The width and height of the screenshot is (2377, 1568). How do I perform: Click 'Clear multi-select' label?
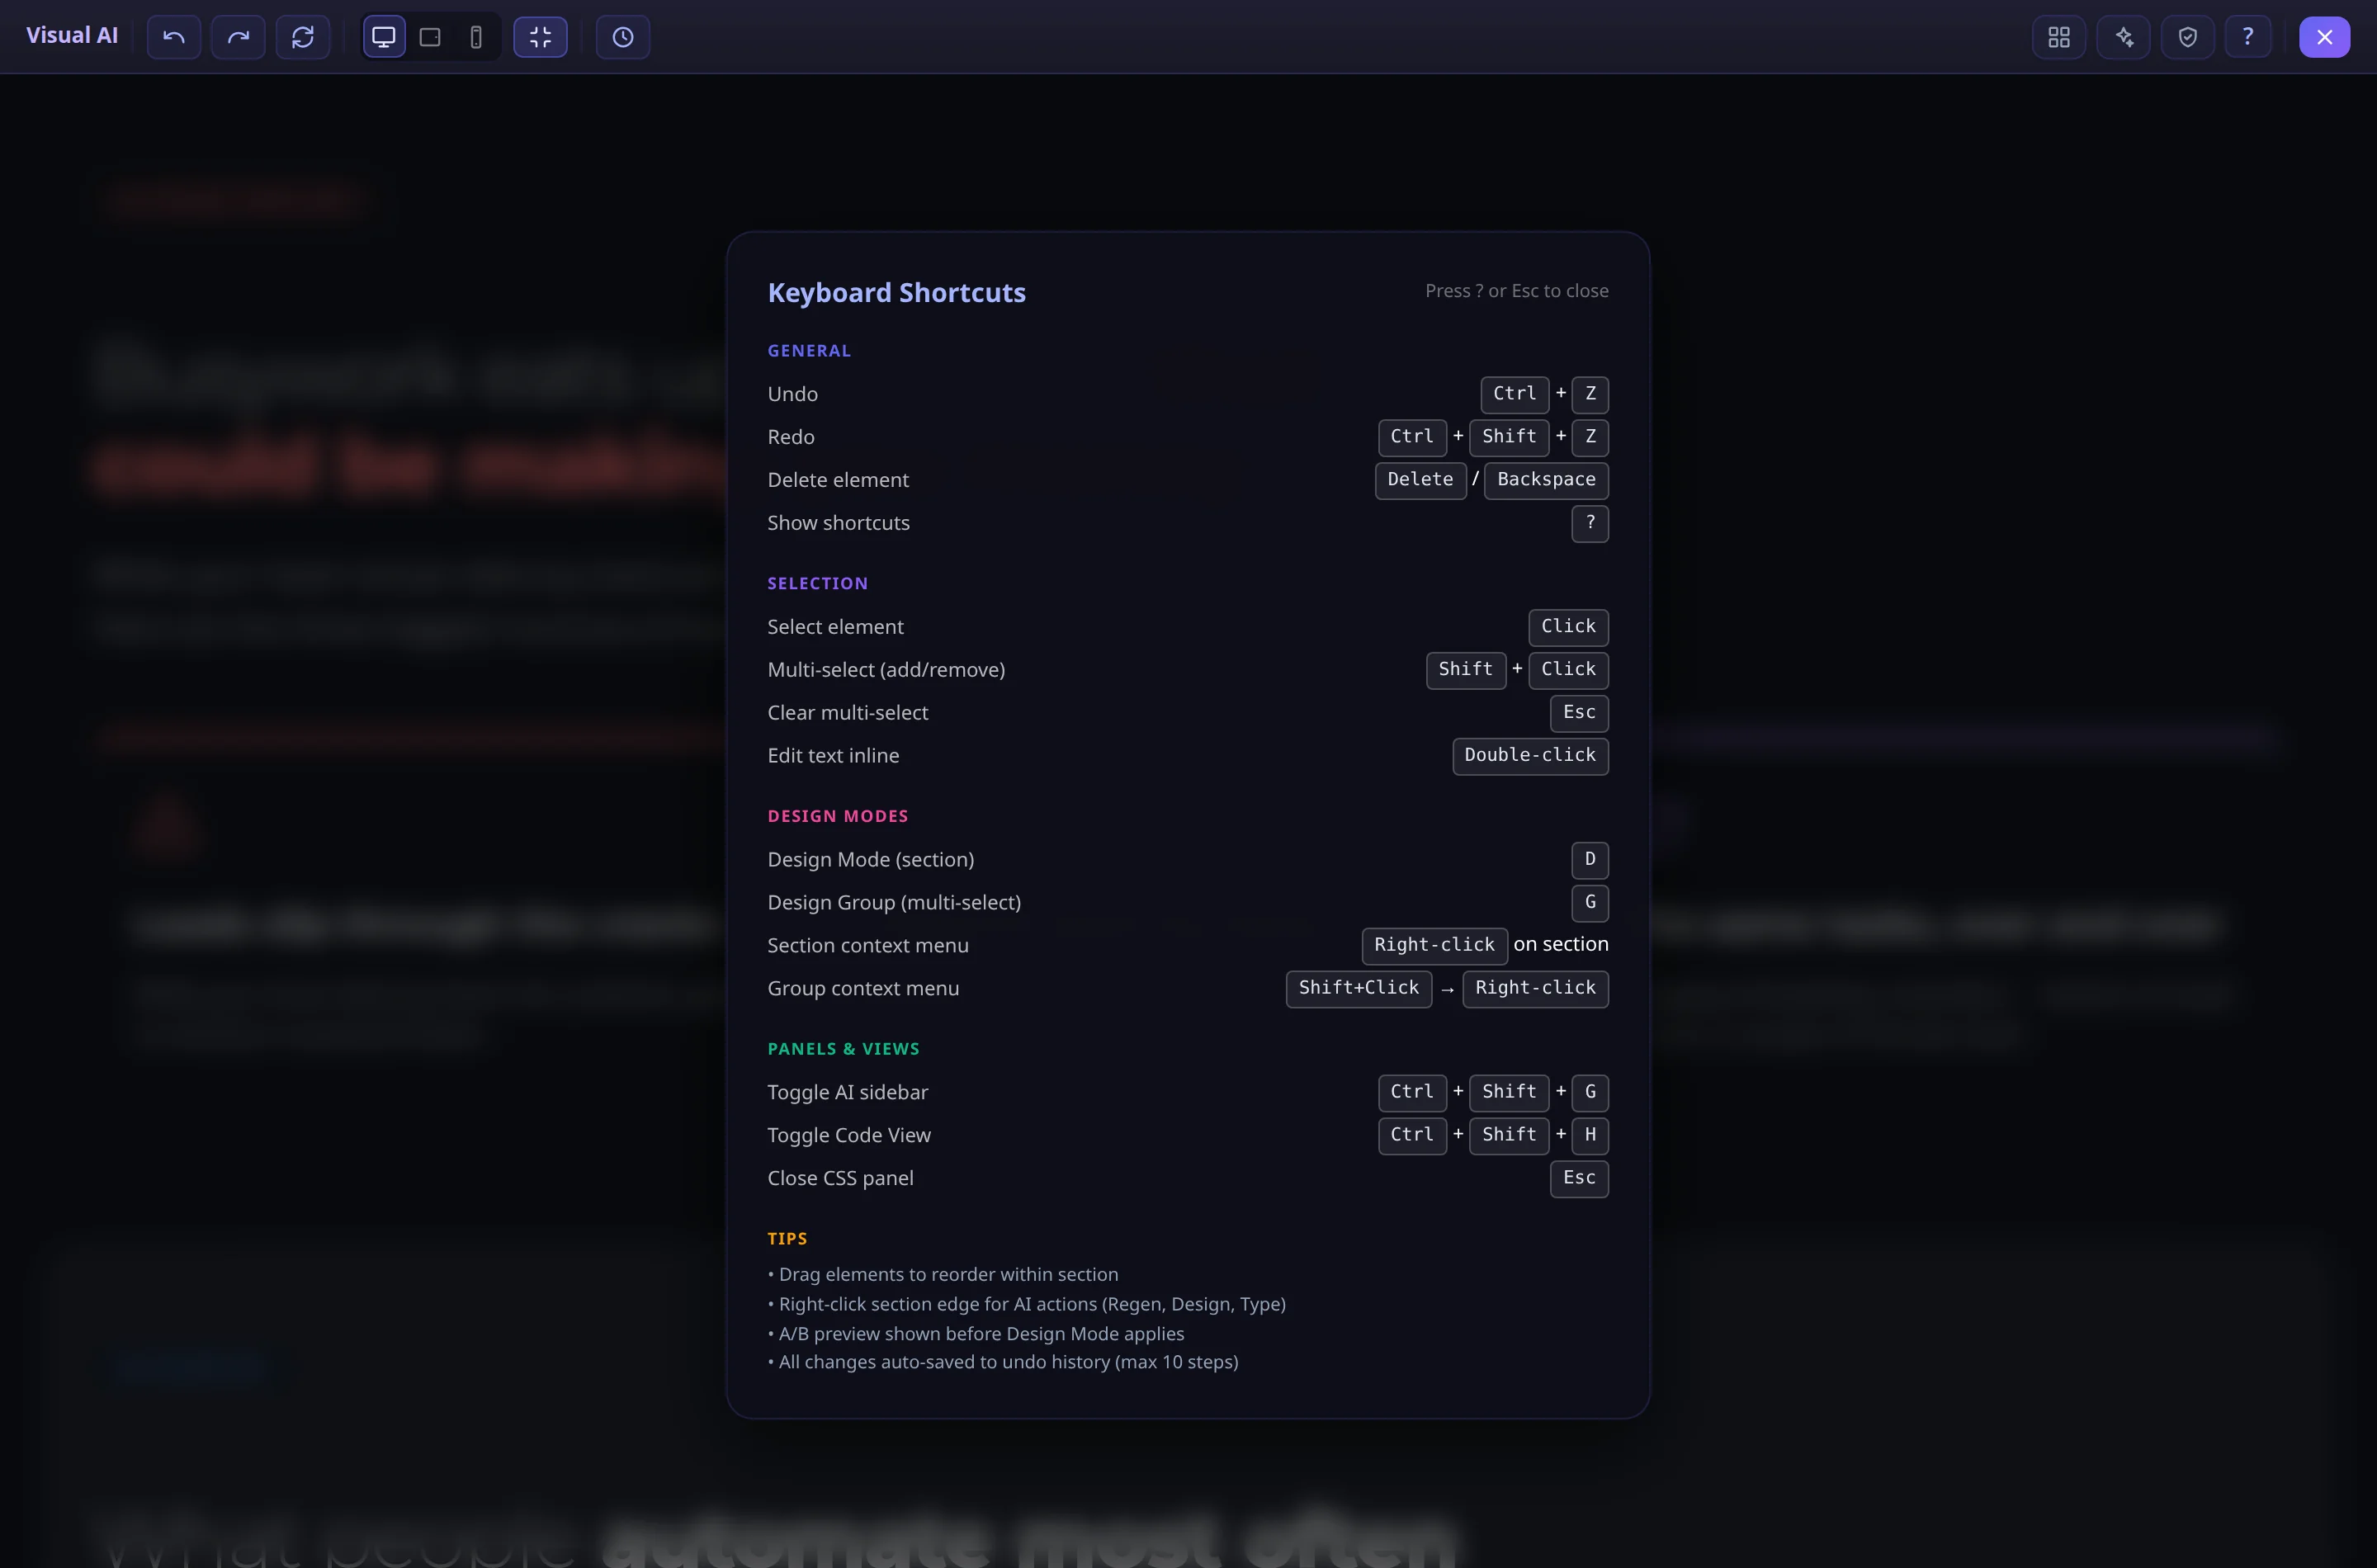pos(848,713)
